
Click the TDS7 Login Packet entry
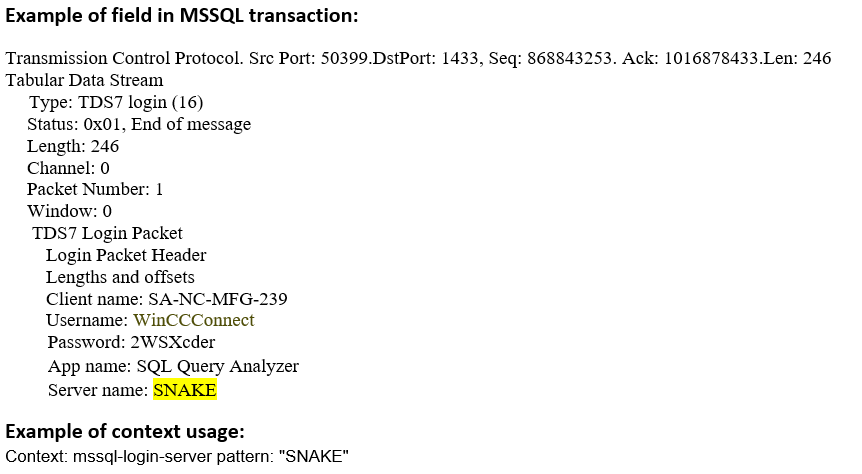pos(107,233)
